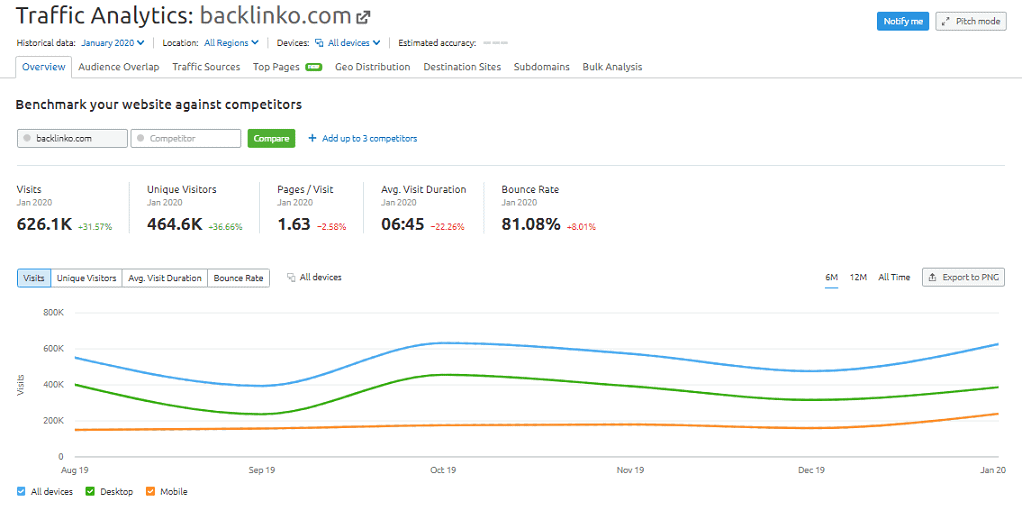Toggle the All devices legend checkbox

22,491
